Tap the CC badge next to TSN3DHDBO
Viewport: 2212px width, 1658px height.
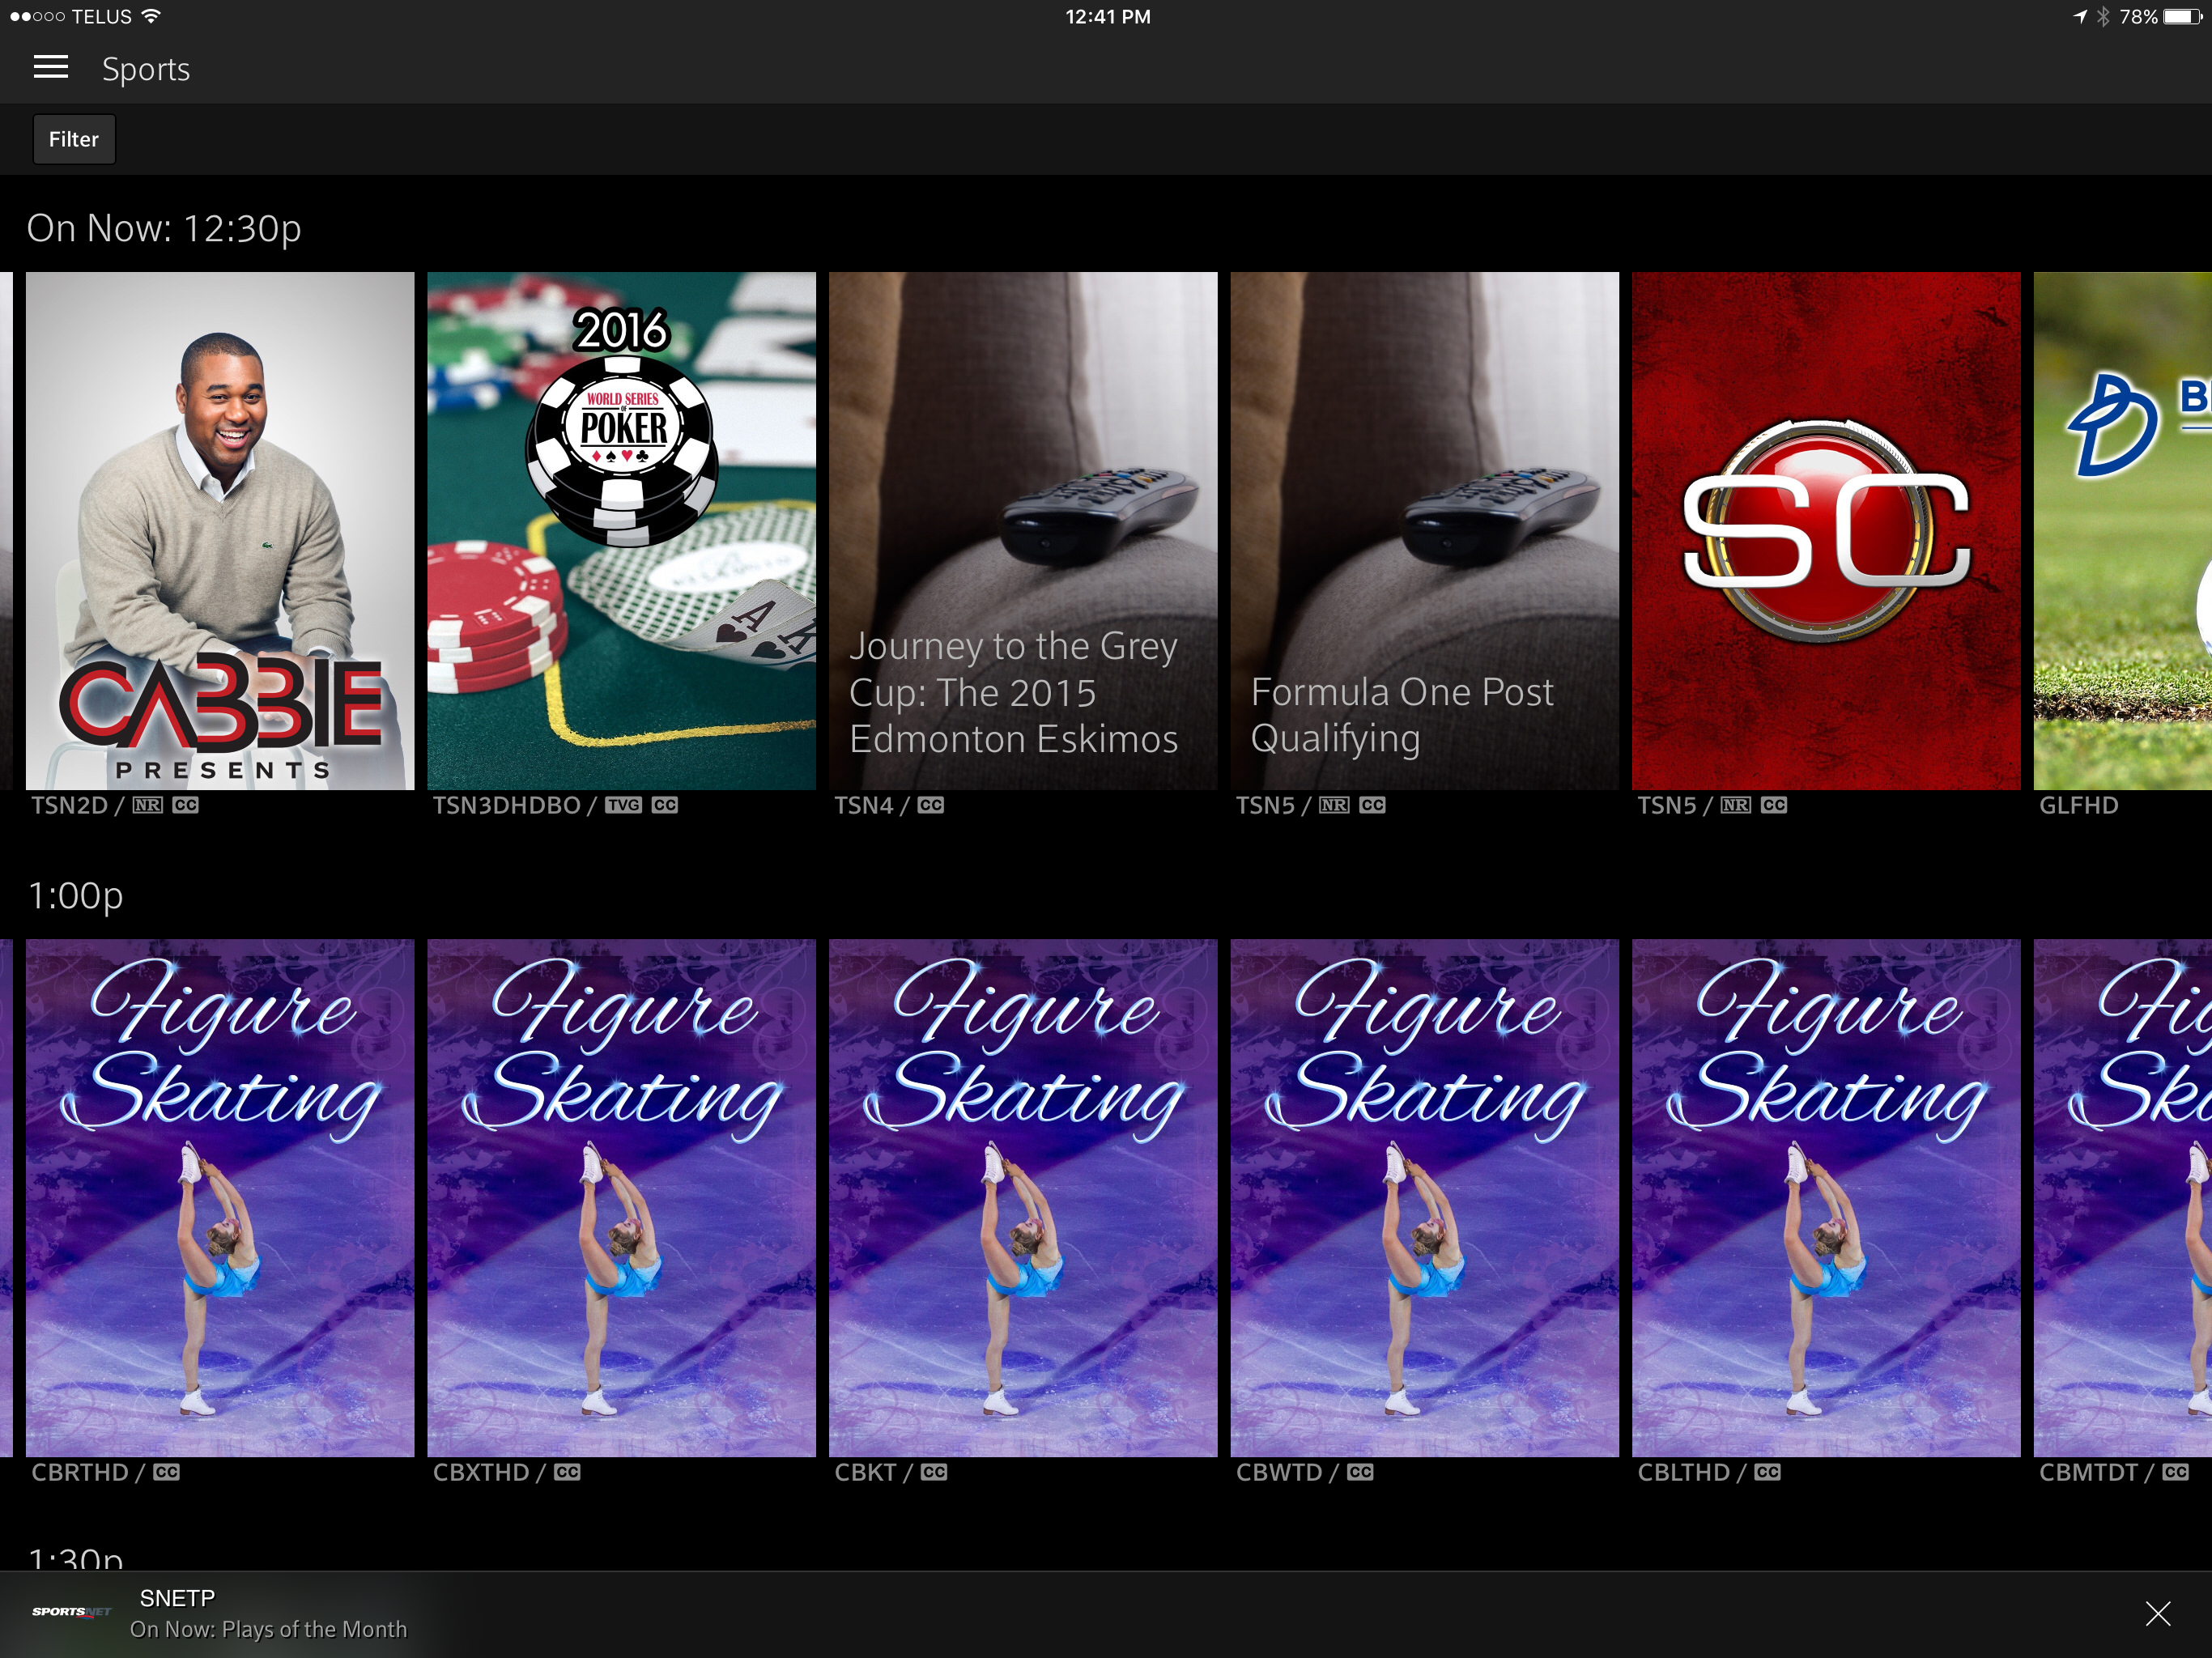click(665, 805)
